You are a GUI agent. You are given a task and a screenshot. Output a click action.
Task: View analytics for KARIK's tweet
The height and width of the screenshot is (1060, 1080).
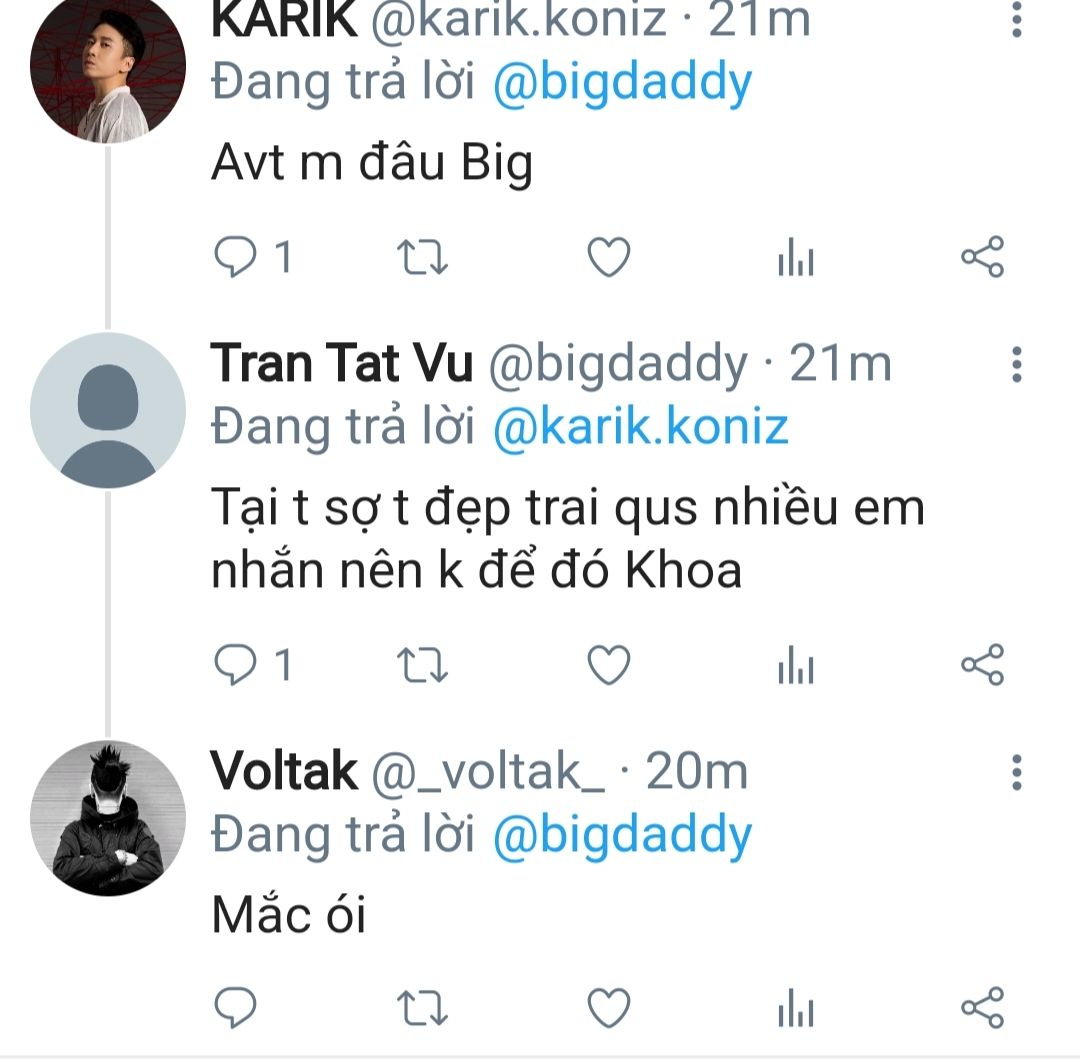796,260
